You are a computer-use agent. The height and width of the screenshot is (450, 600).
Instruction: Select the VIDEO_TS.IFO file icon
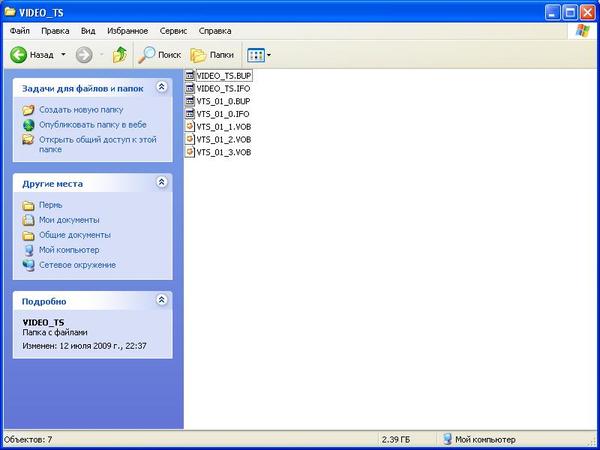tap(190, 88)
